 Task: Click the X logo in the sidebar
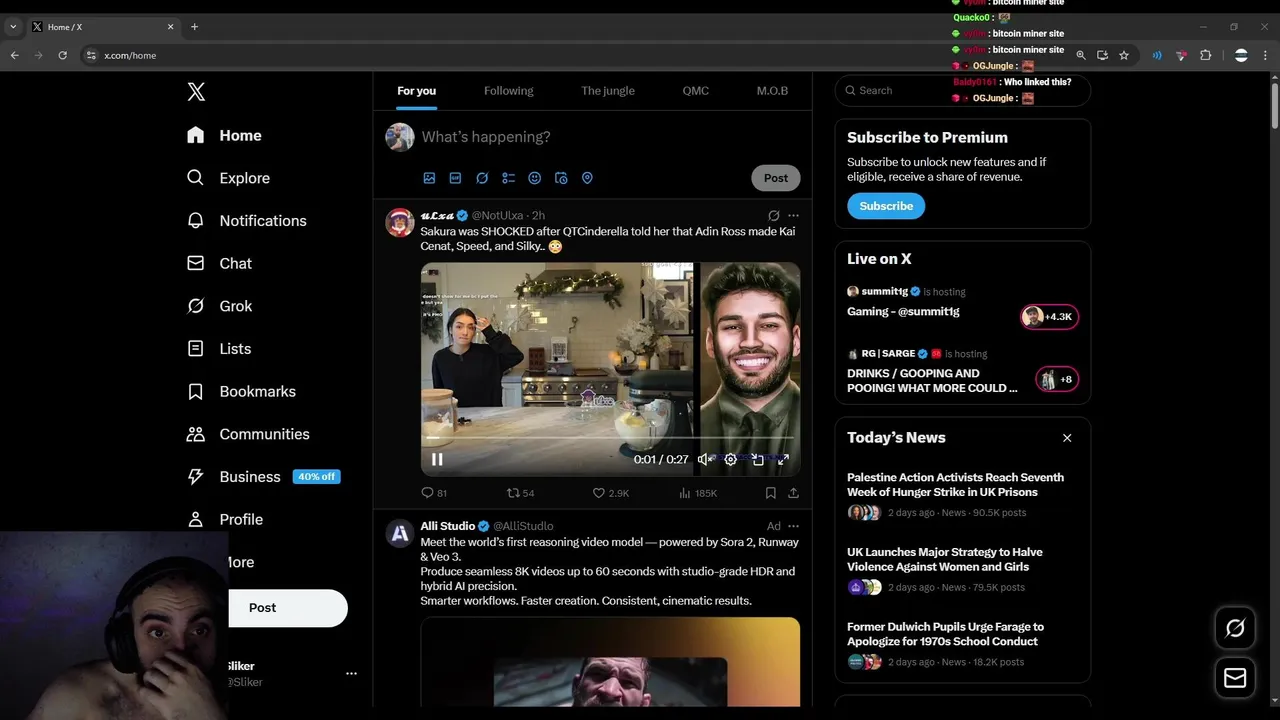pyautogui.click(x=196, y=92)
